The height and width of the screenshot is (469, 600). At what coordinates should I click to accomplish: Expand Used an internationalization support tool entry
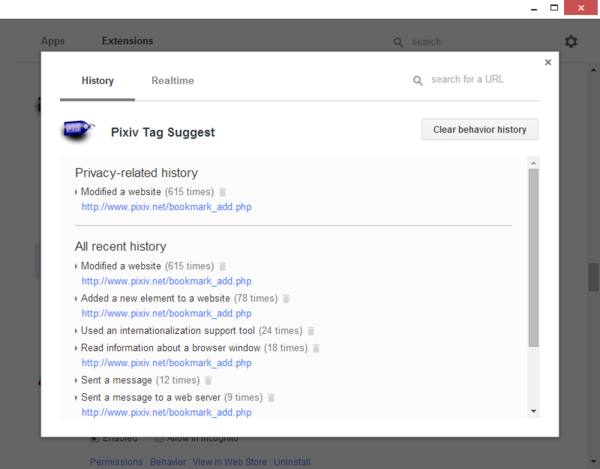pos(76,331)
